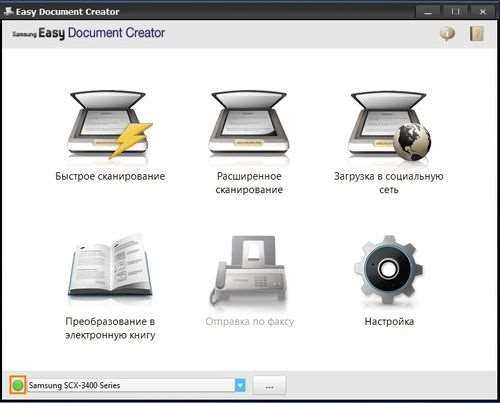Open the help manual book icon
The image size is (500, 403).
pyautogui.click(x=477, y=34)
